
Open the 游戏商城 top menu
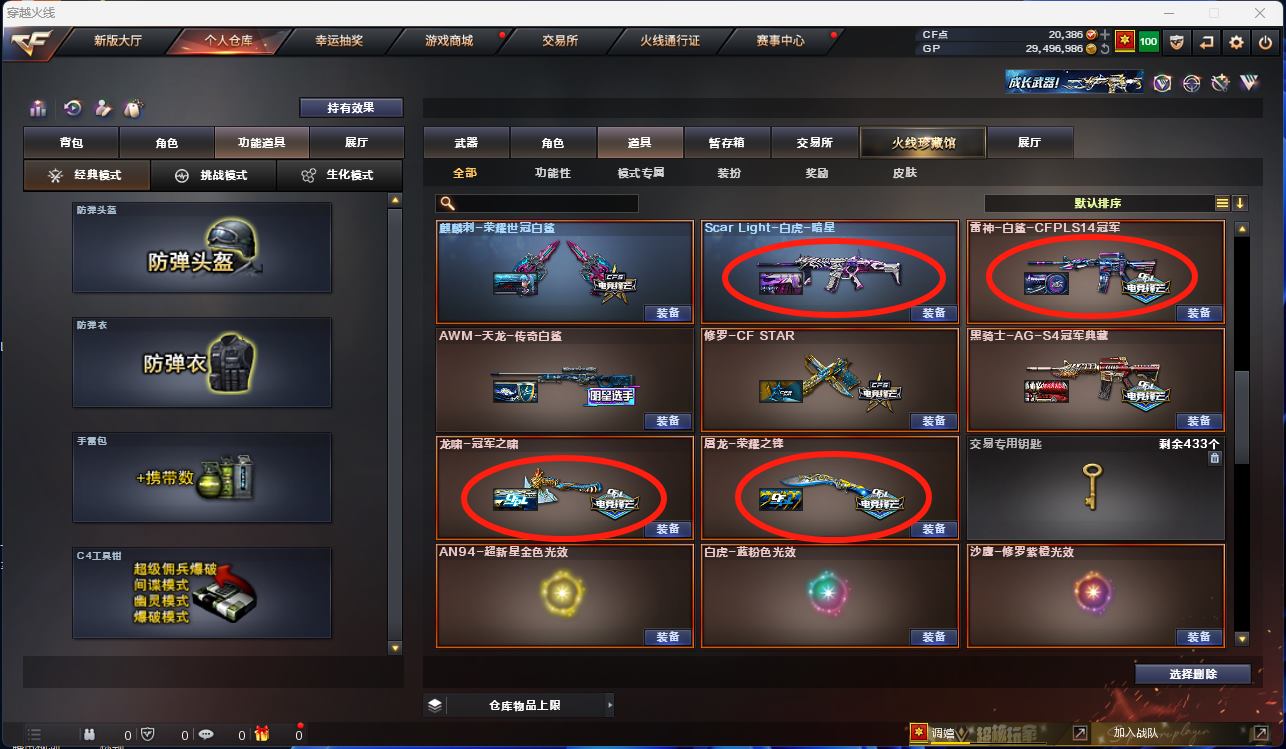click(449, 41)
